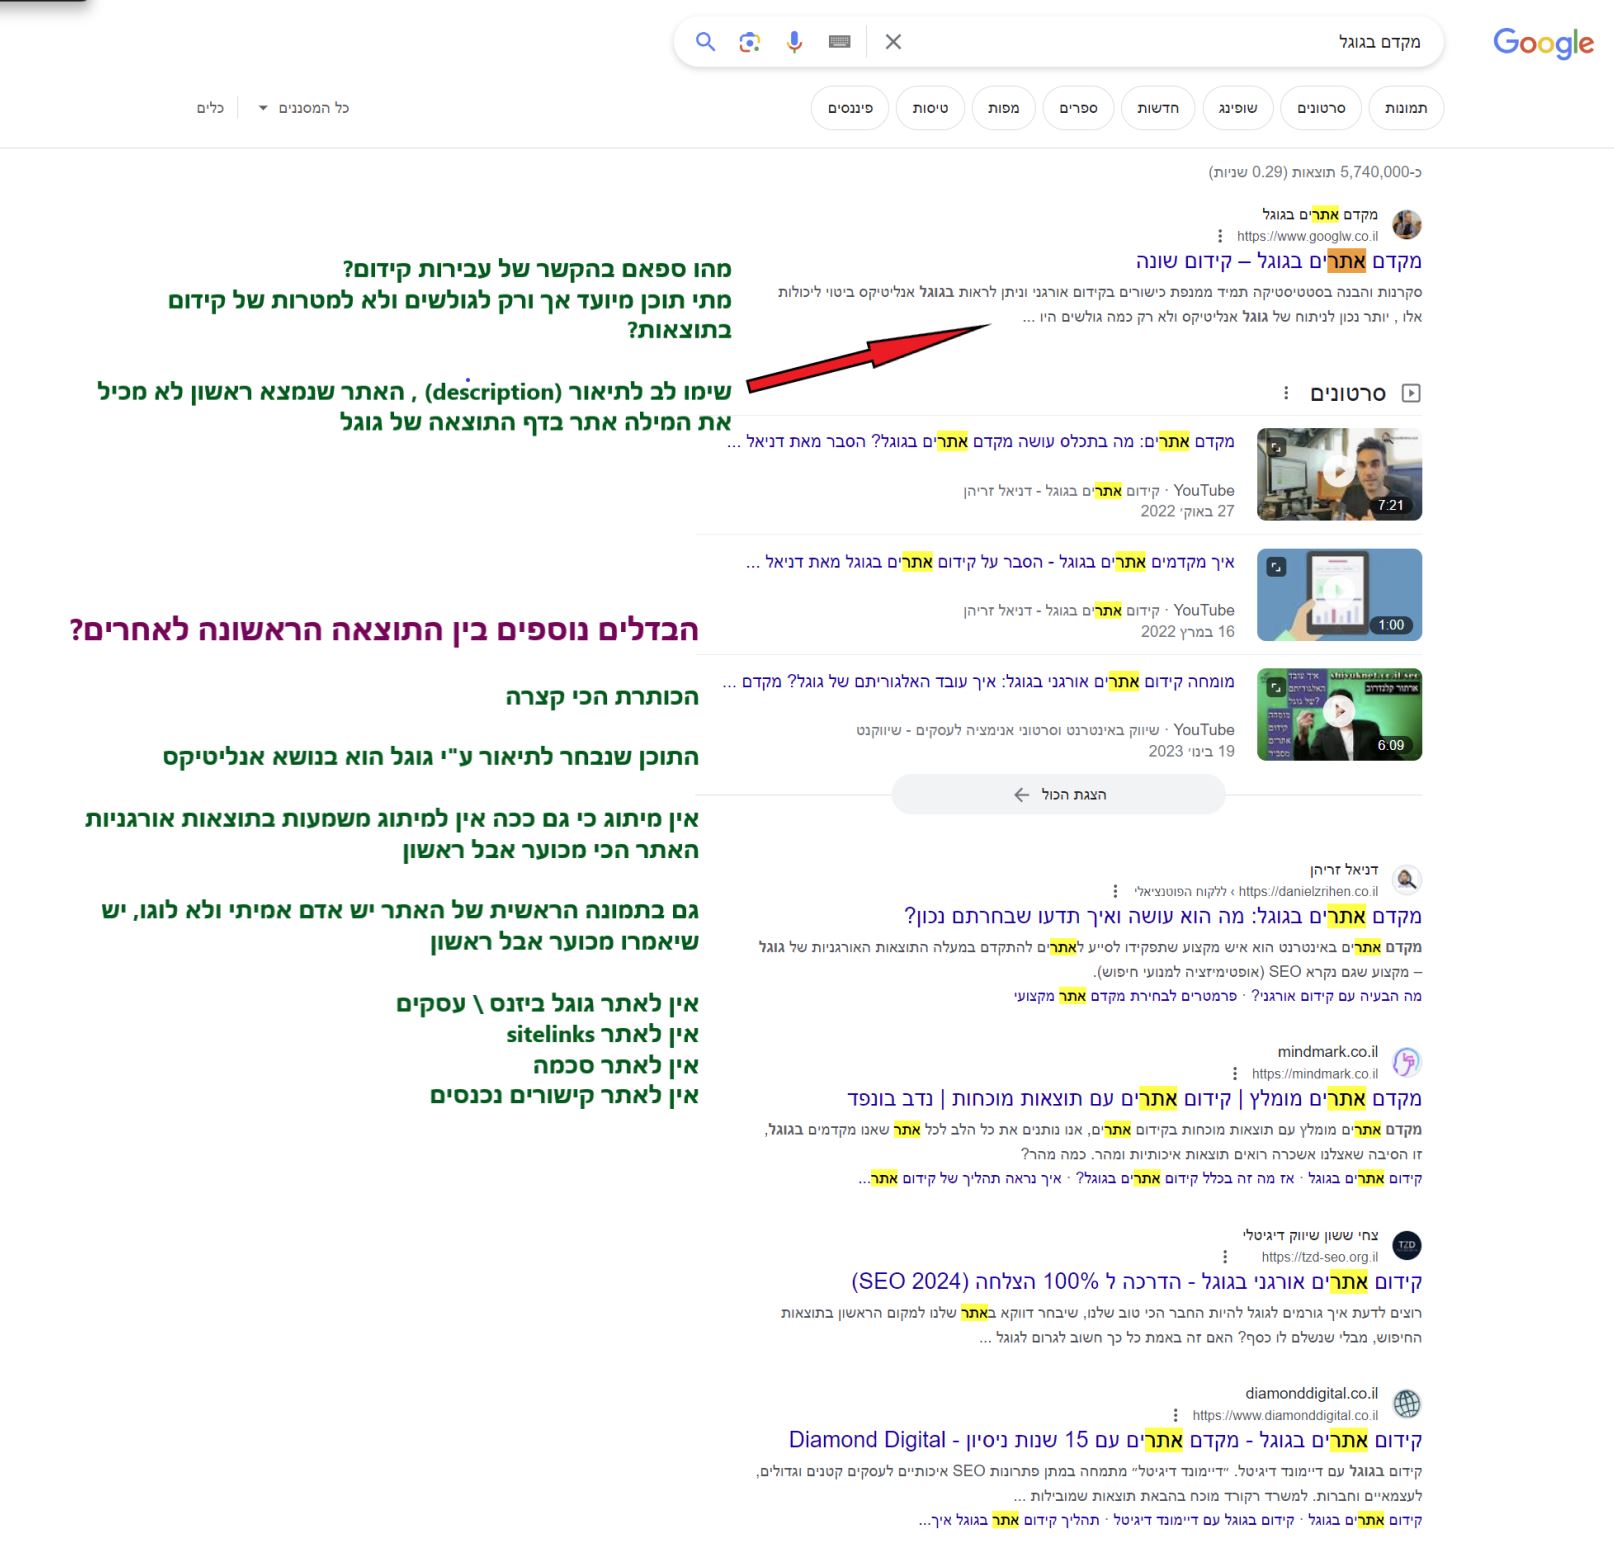Open the googlw.co.il result favicon
This screenshot has height=1556, width=1614.
(1407, 225)
